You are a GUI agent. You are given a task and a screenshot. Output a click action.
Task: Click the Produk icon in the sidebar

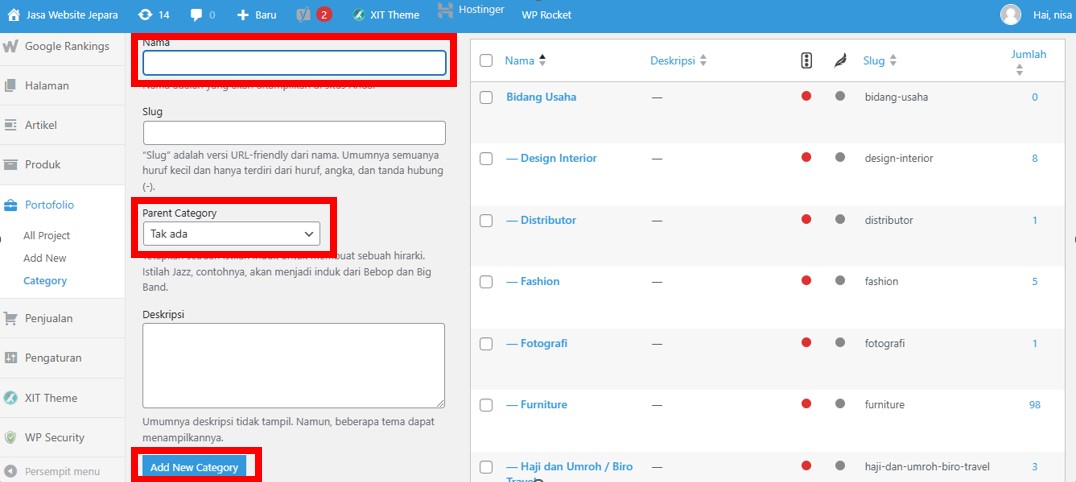(10, 165)
